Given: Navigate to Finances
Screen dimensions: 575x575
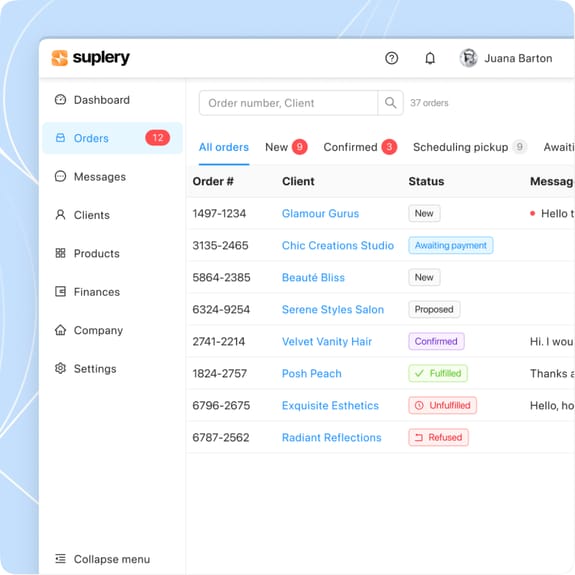Looking at the screenshot, I should (87, 292).
